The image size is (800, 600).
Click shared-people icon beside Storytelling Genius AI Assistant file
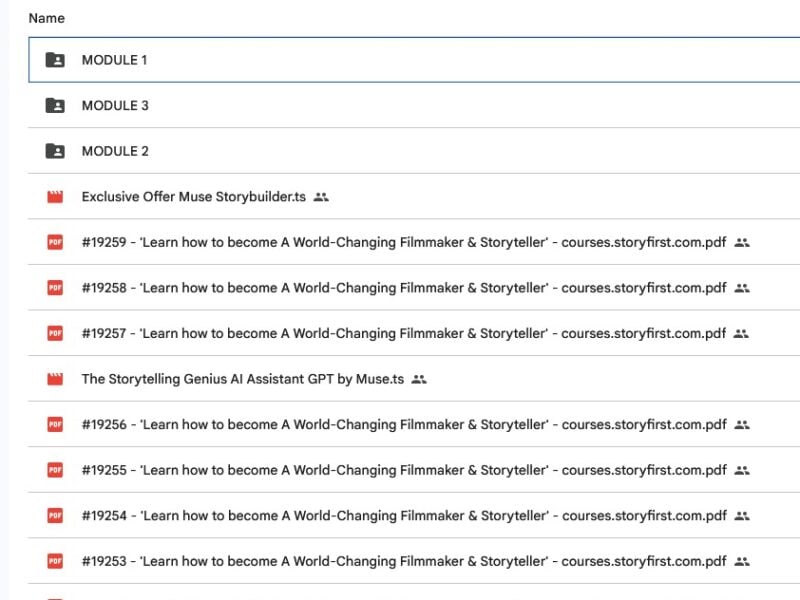[419, 380]
